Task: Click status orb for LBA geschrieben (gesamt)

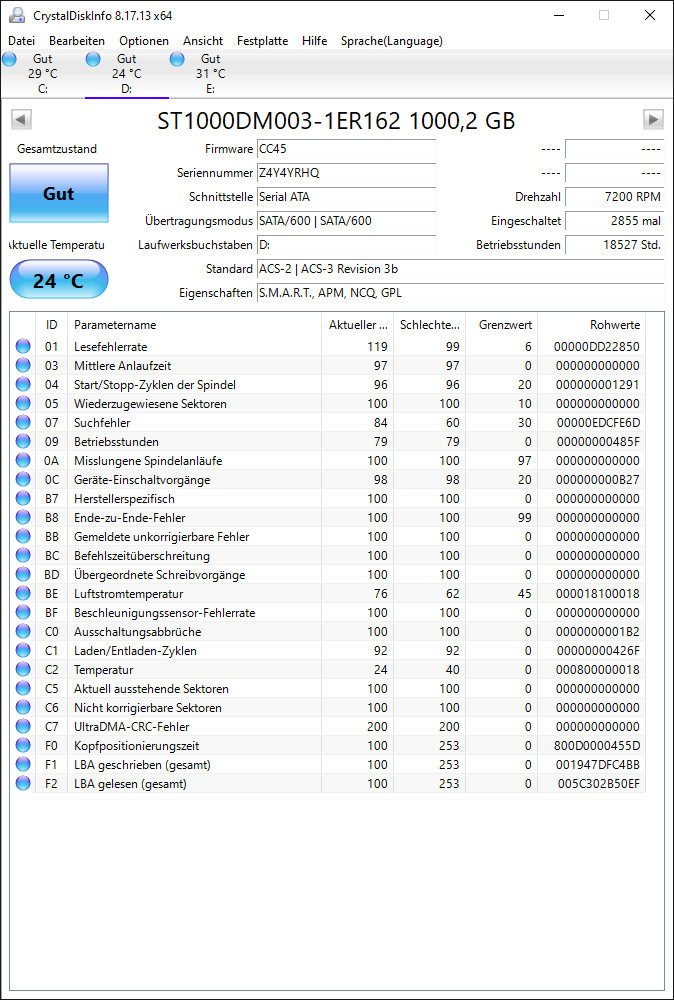Action: click(23, 764)
